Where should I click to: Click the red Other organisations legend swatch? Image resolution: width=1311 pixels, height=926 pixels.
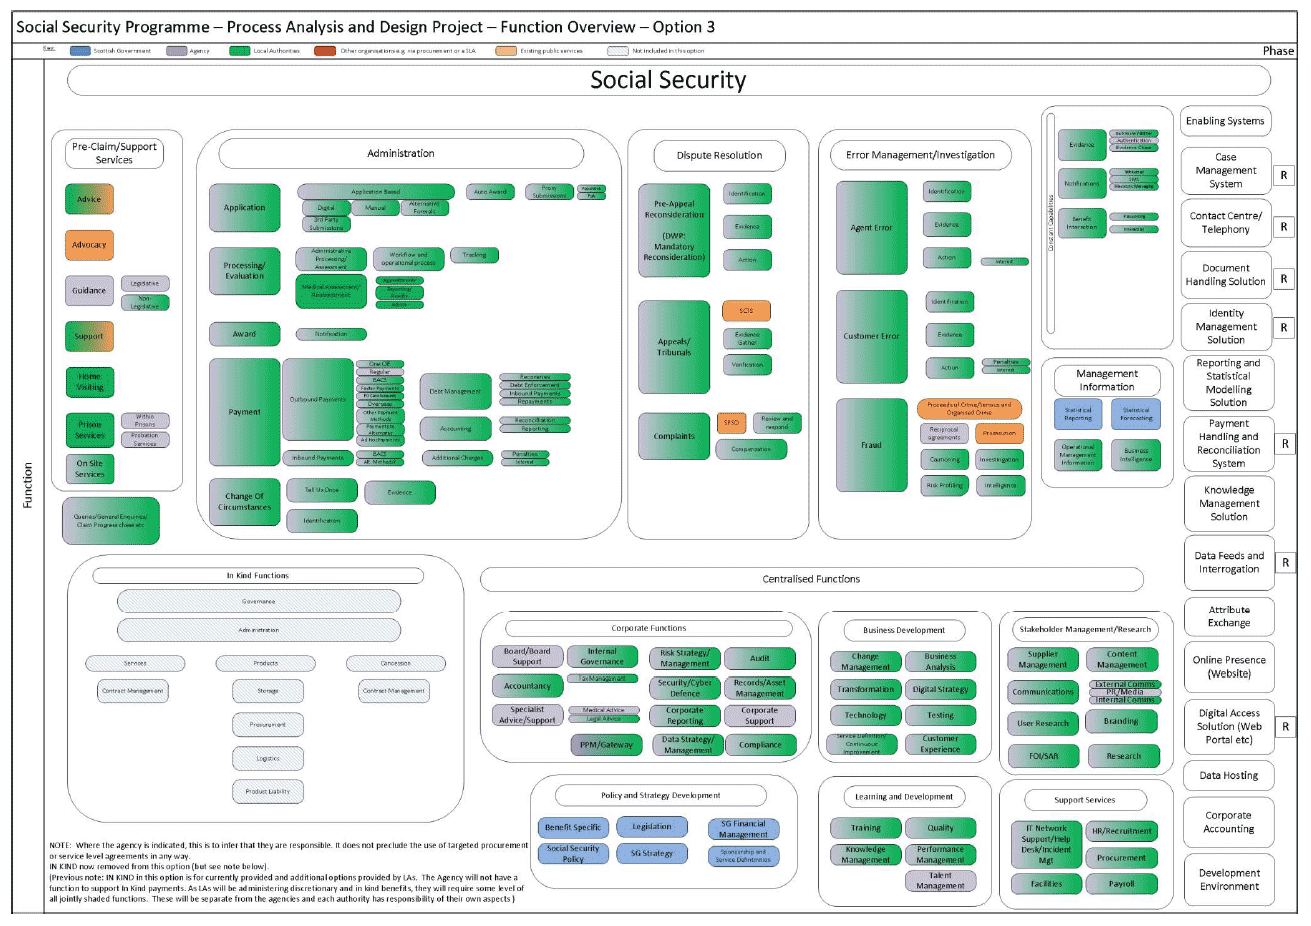click(325, 51)
